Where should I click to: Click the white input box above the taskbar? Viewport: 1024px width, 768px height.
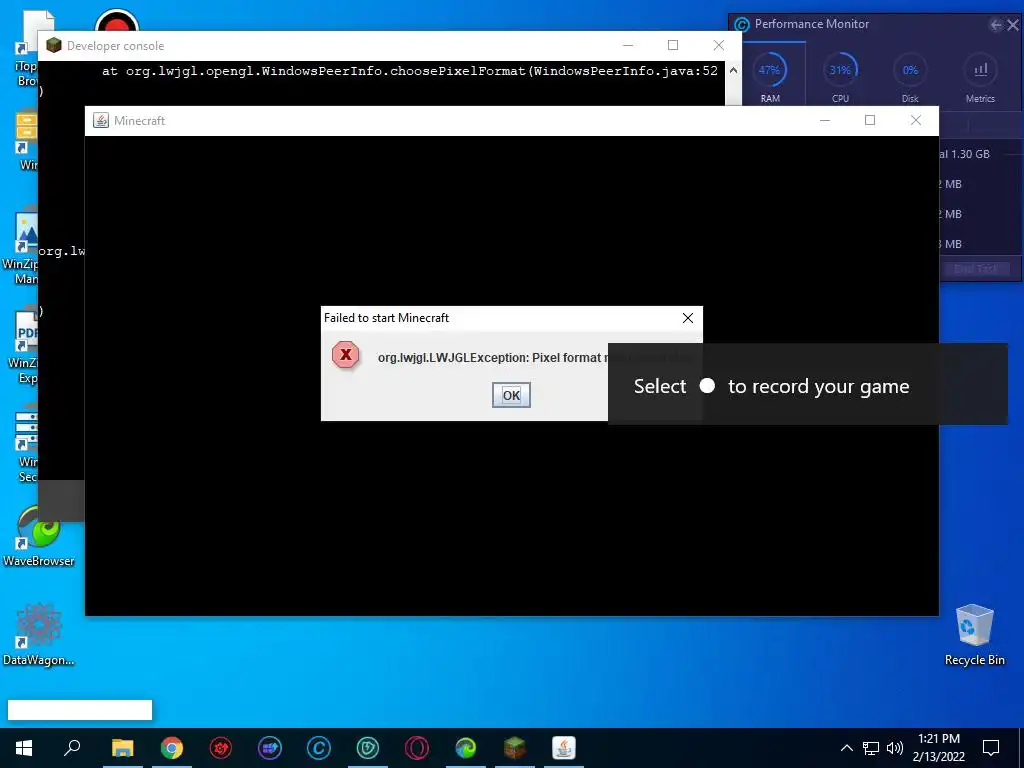(80, 710)
